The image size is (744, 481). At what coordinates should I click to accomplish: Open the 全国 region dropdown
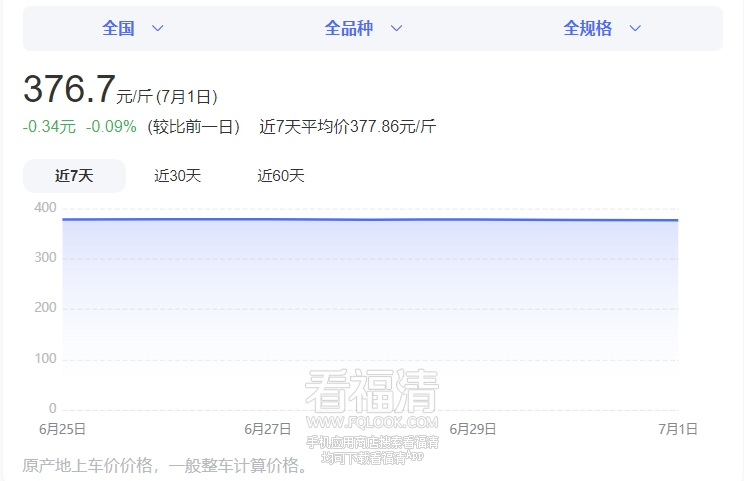[x=119, y=29]
